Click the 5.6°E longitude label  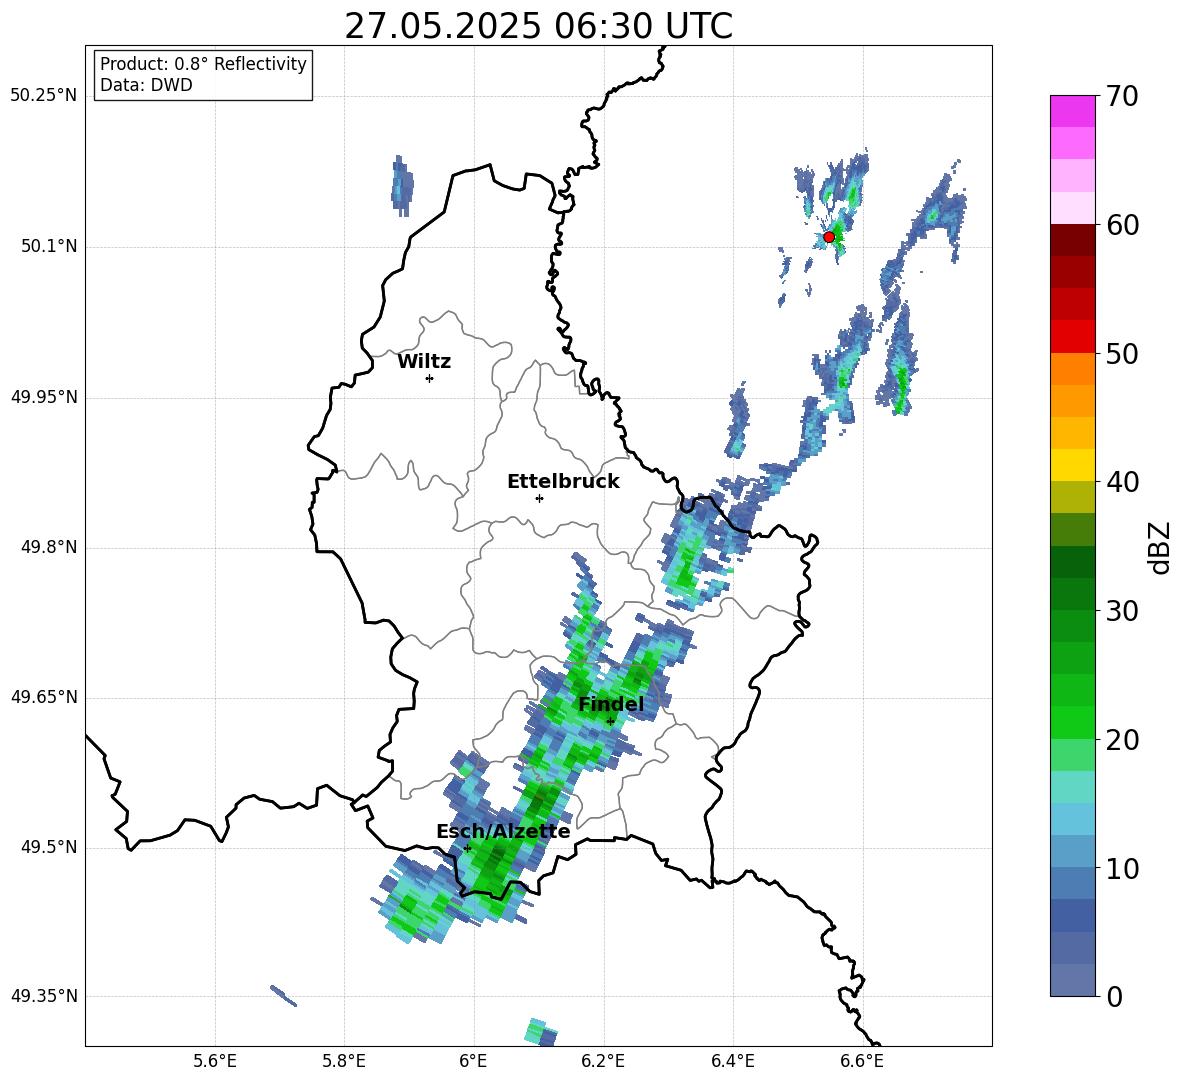point(214,1061)
